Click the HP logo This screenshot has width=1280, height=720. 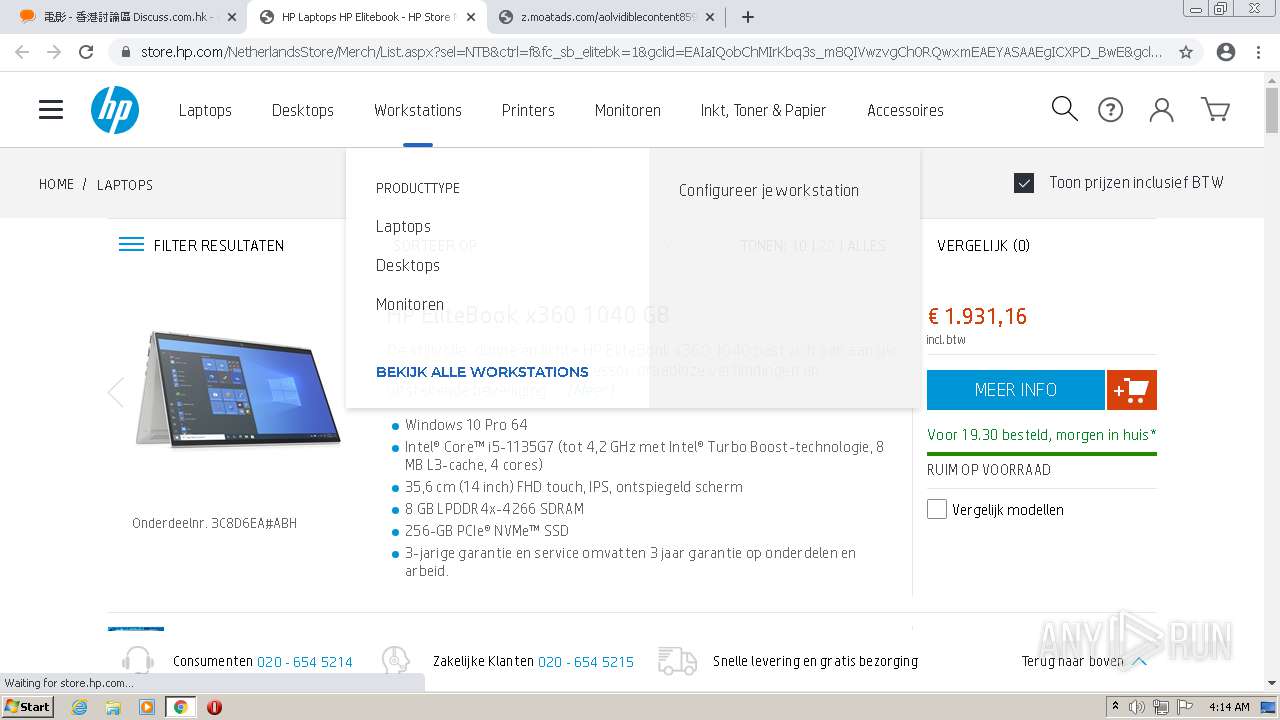coord(115,110)
